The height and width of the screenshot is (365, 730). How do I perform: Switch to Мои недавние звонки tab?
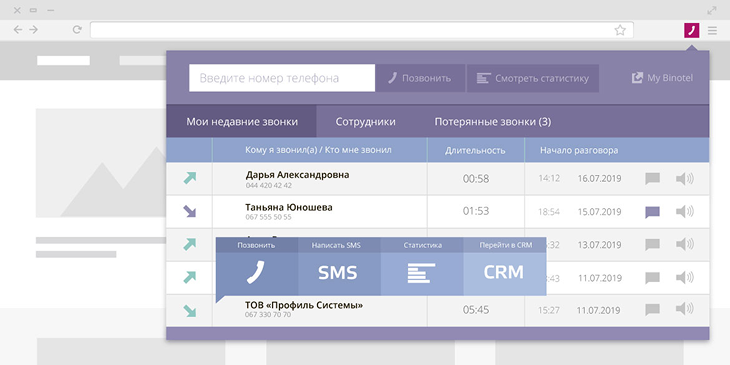pos(242,122)
